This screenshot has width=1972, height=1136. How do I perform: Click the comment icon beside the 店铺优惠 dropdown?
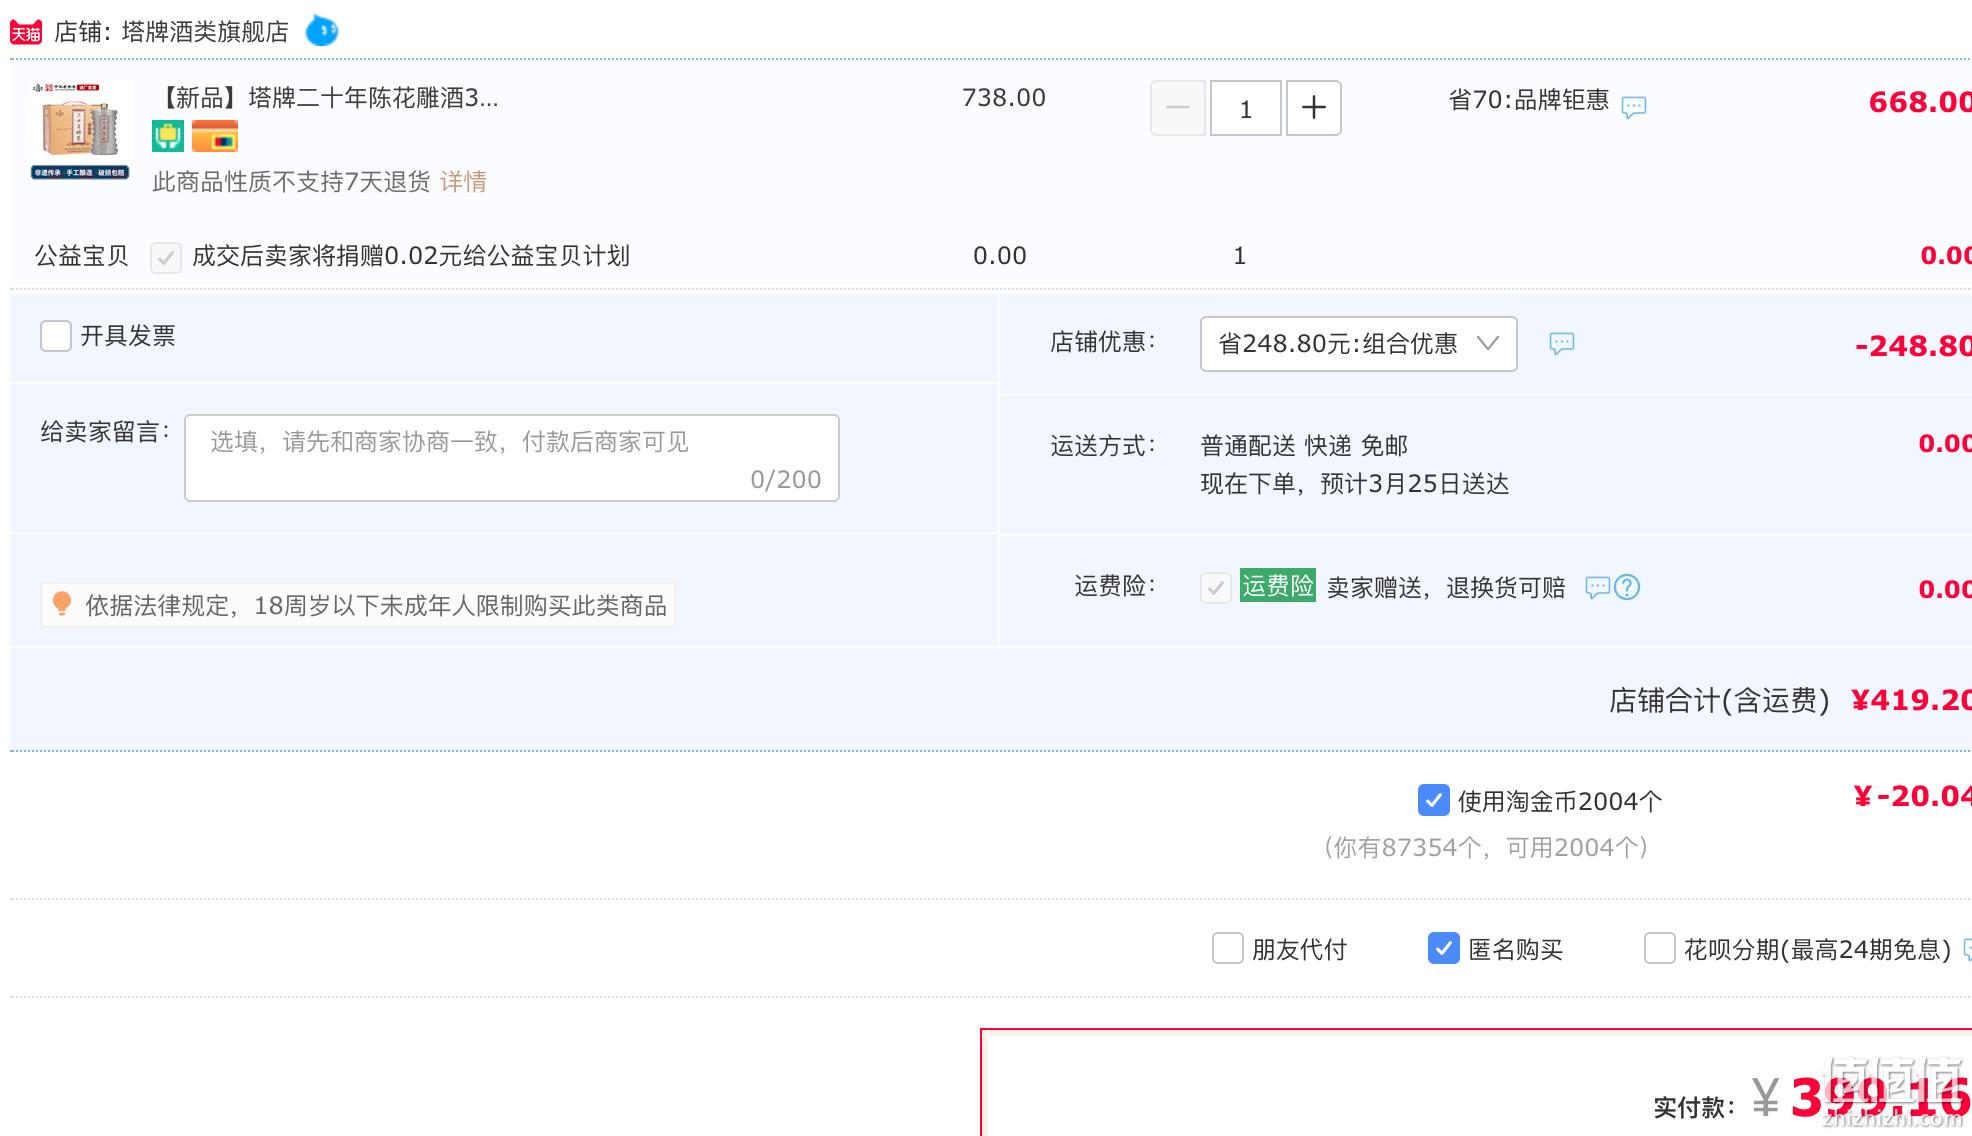pyautogui.click(x=1562, y=344)
